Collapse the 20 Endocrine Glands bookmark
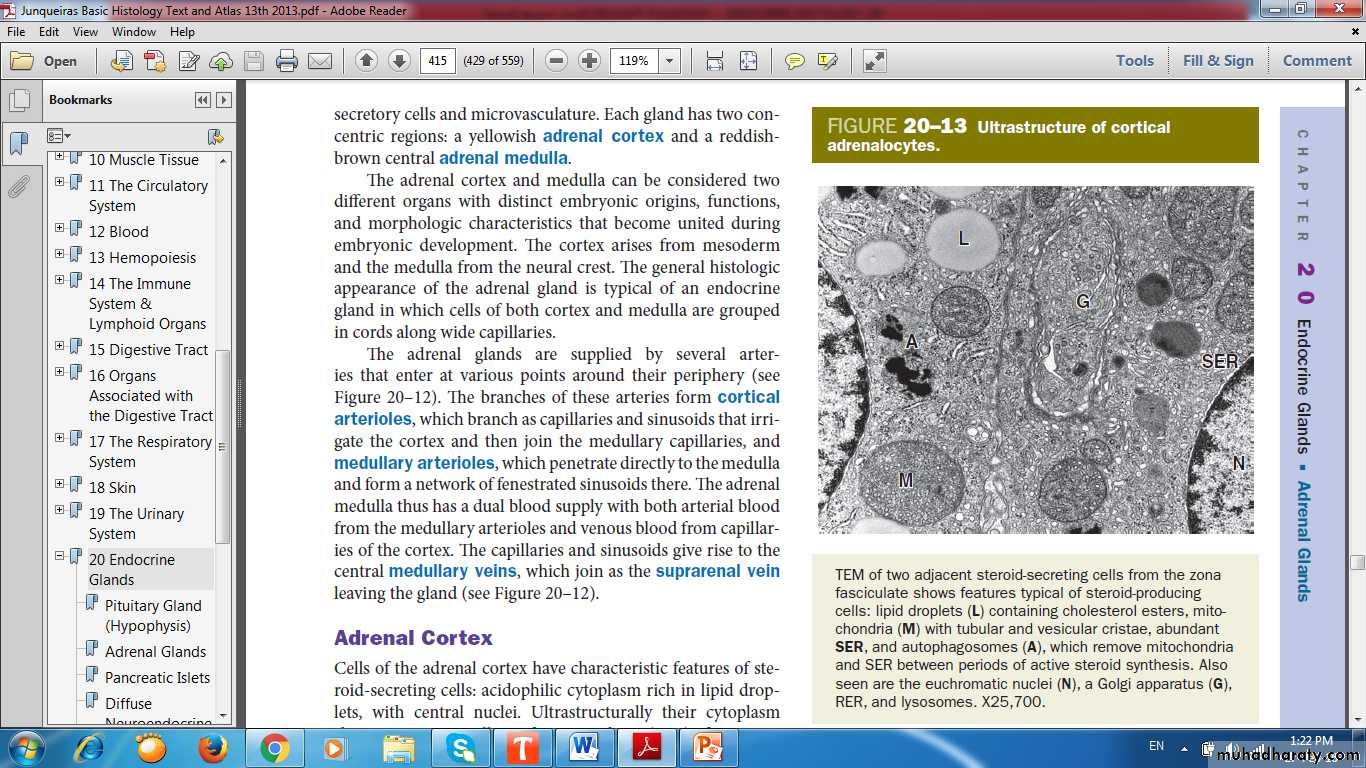This screenshot has width=1366, height=768. (x=60, y=556)
